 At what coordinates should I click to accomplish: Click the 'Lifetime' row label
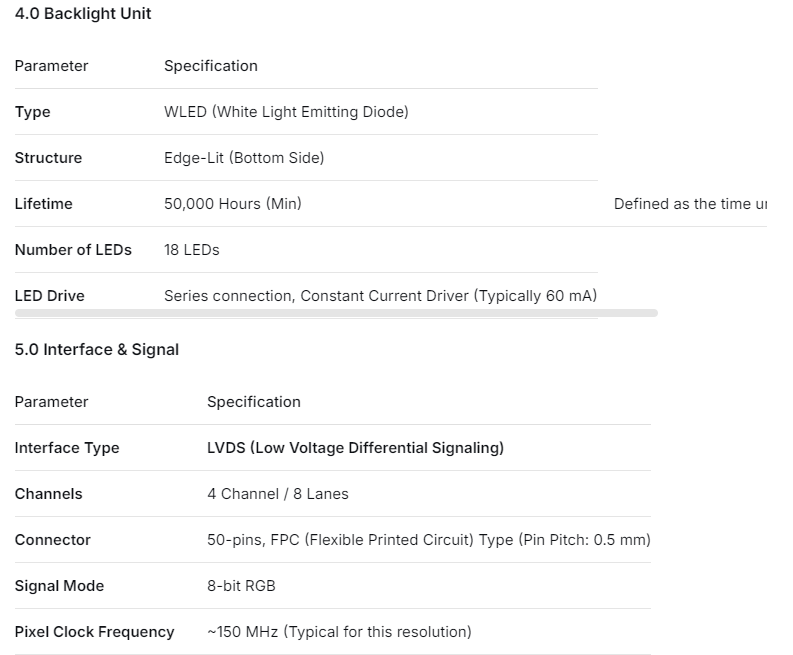43,204
